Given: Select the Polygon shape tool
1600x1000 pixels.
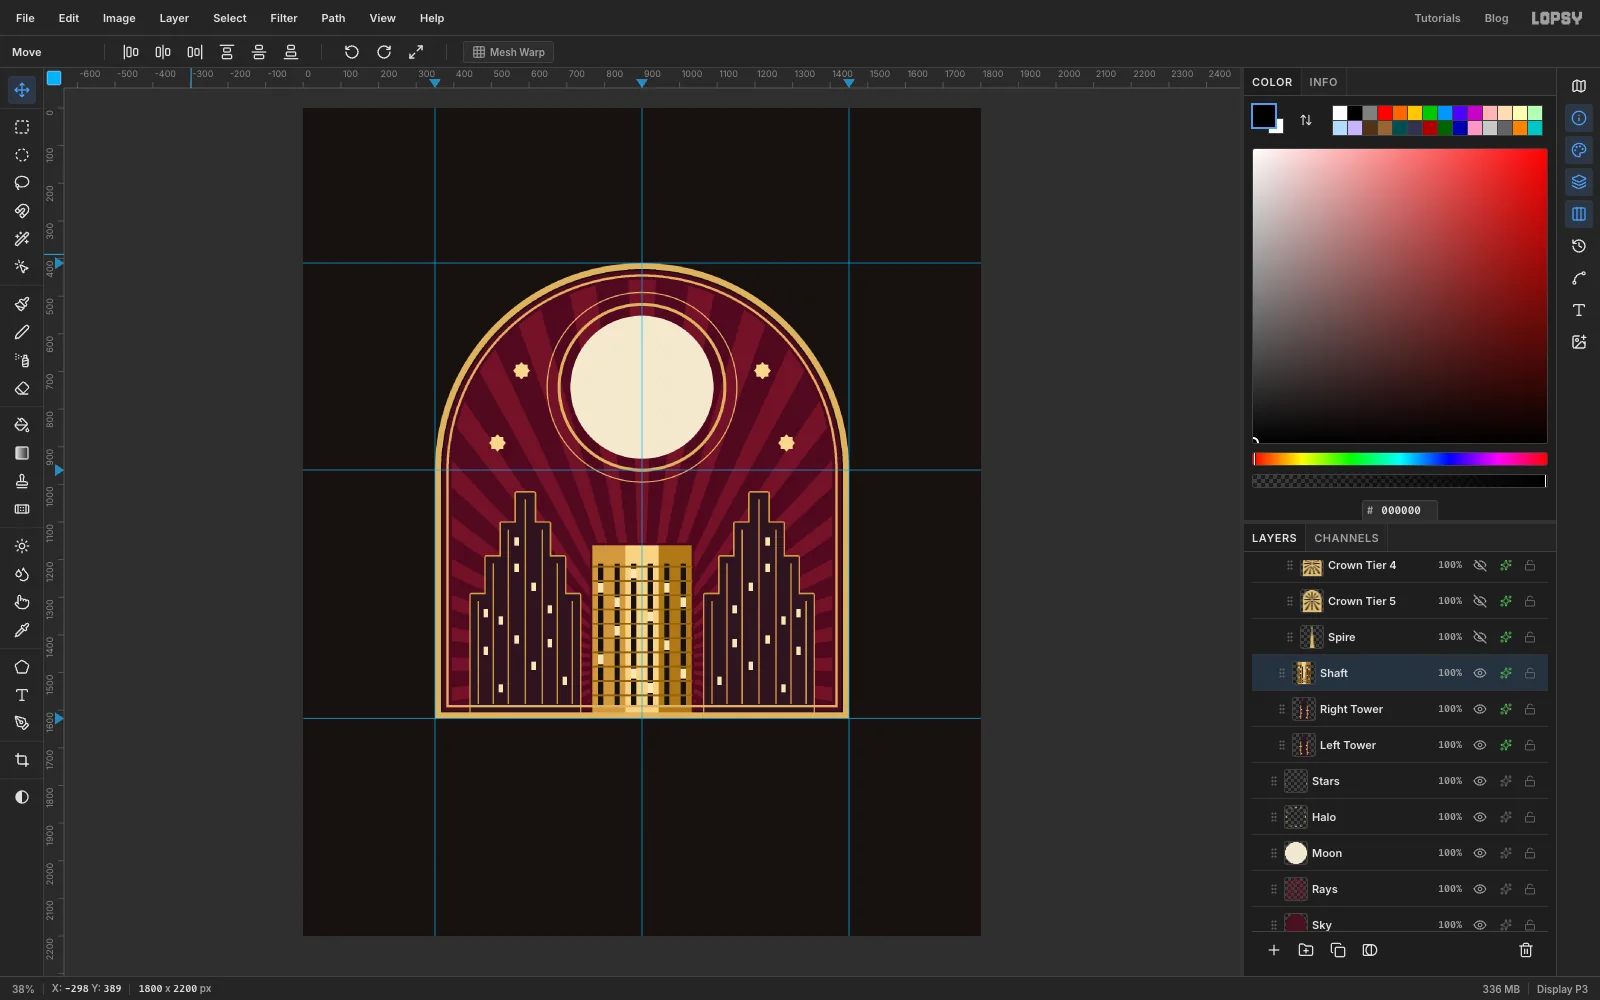Looking at the screenshot, I should [x=22, y=667].
